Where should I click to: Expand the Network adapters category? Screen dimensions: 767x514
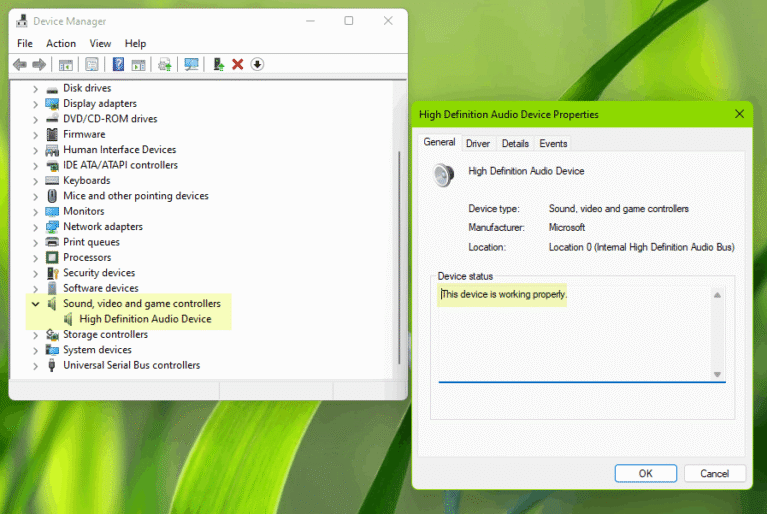pos(36,227)
